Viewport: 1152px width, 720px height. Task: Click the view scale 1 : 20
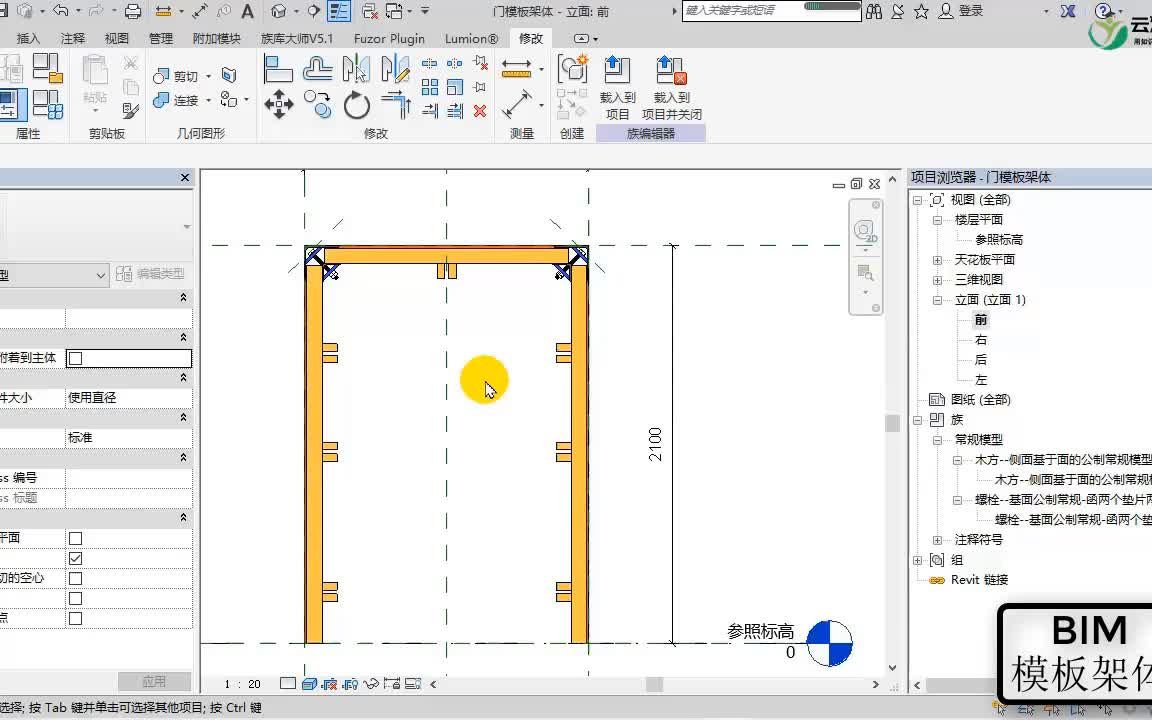[x=242, y=684]
